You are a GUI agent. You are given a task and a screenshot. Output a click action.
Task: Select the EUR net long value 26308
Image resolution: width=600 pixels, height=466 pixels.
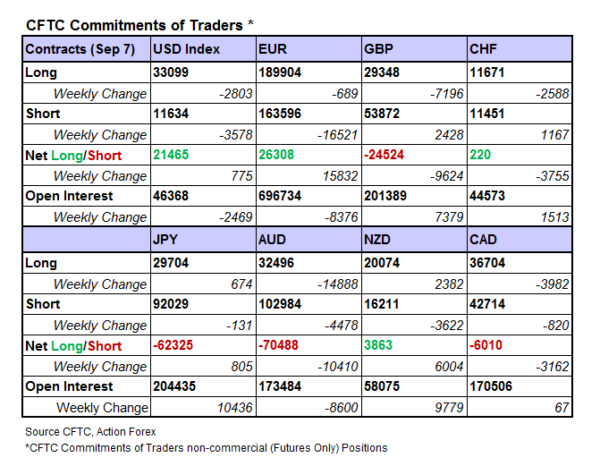tap(277, 156)
